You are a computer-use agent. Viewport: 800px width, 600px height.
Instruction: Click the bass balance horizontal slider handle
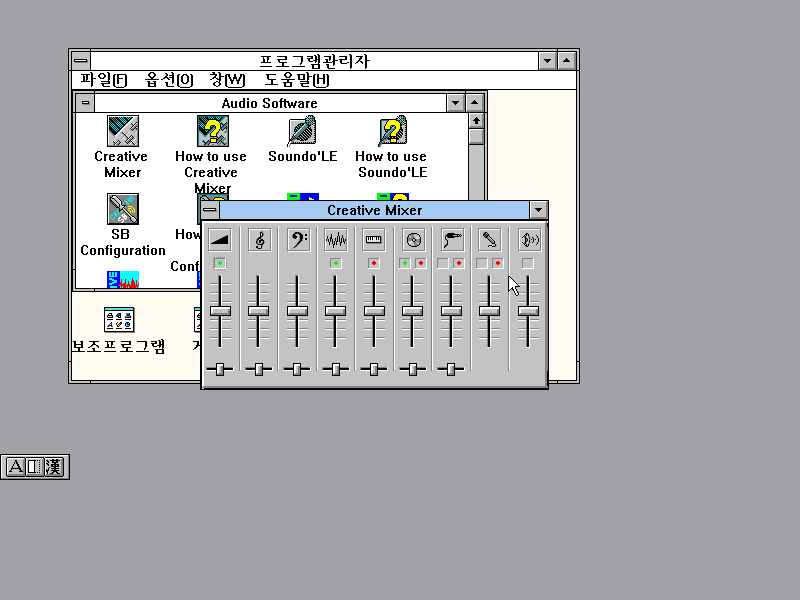point(297,369)
